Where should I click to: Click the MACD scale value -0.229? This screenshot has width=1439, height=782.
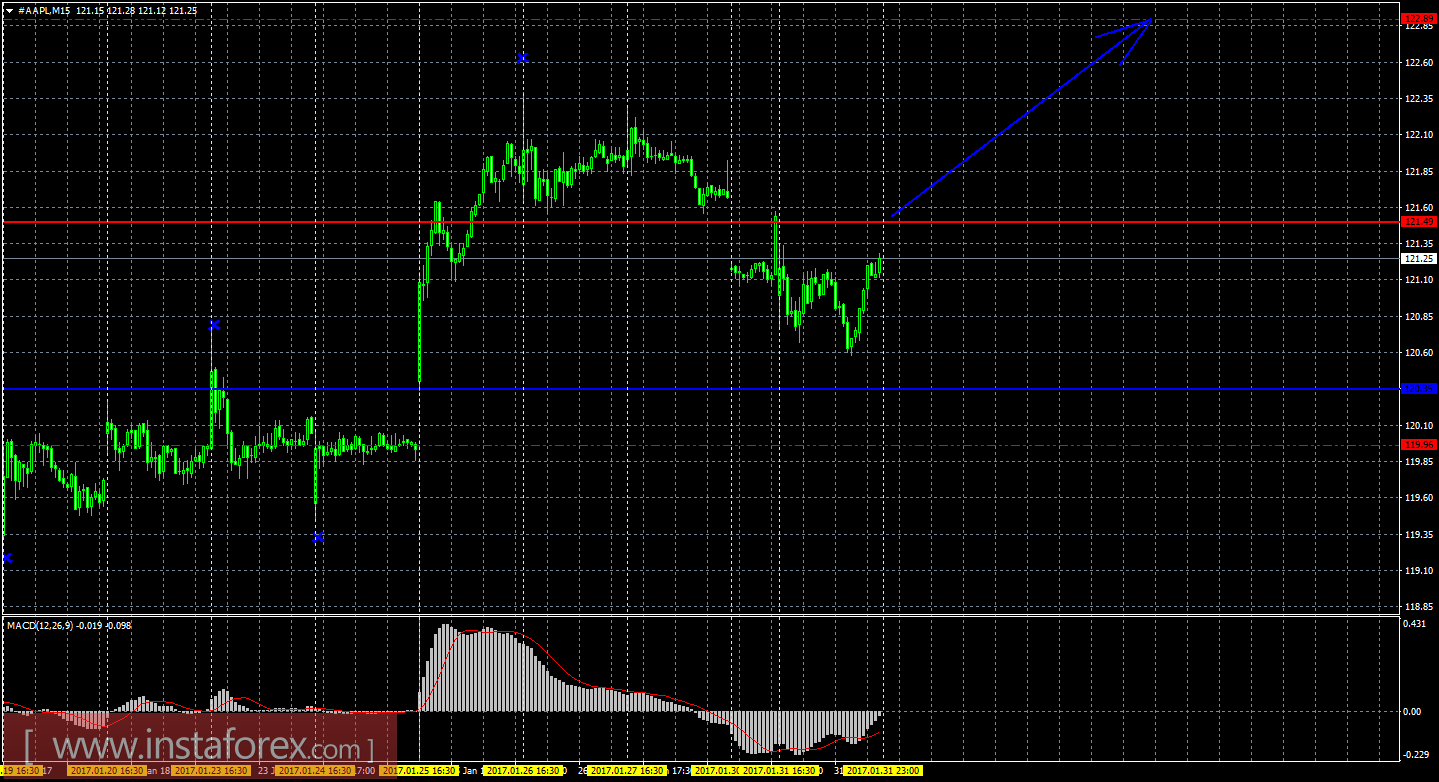pos(1417,755)
